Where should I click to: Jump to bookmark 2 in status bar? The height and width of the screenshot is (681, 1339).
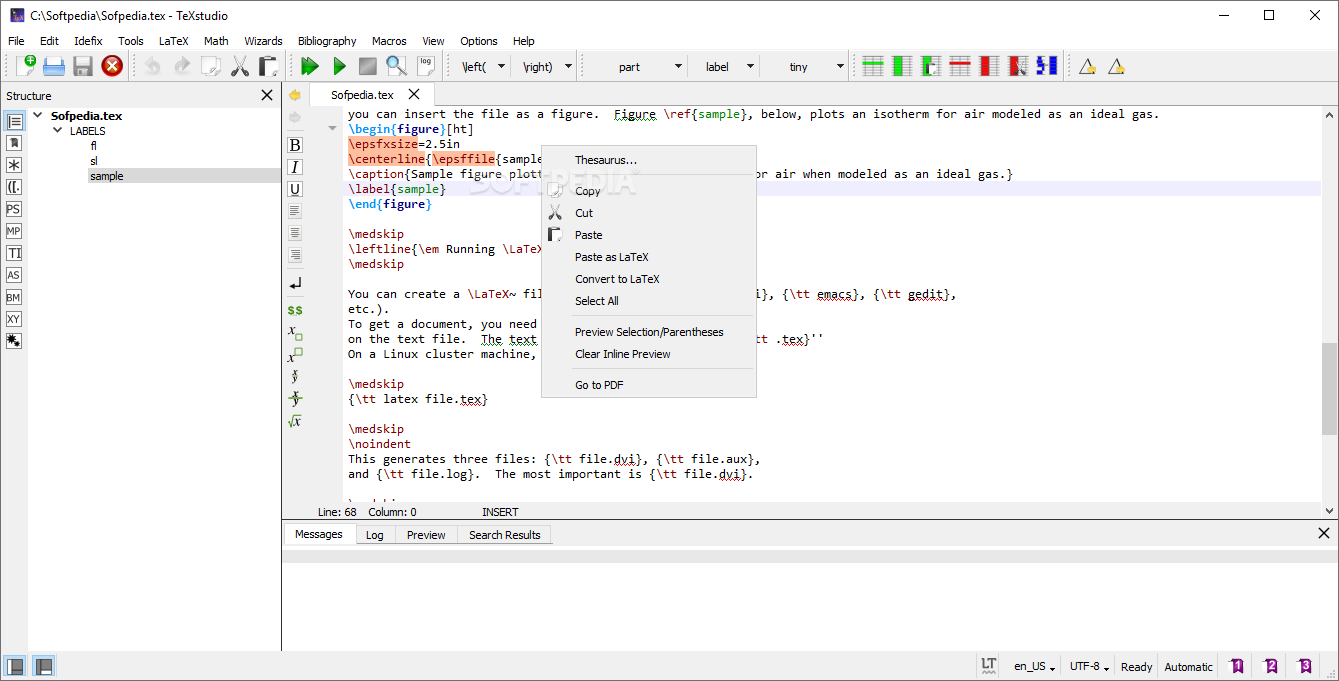[x=1271, y=666]
